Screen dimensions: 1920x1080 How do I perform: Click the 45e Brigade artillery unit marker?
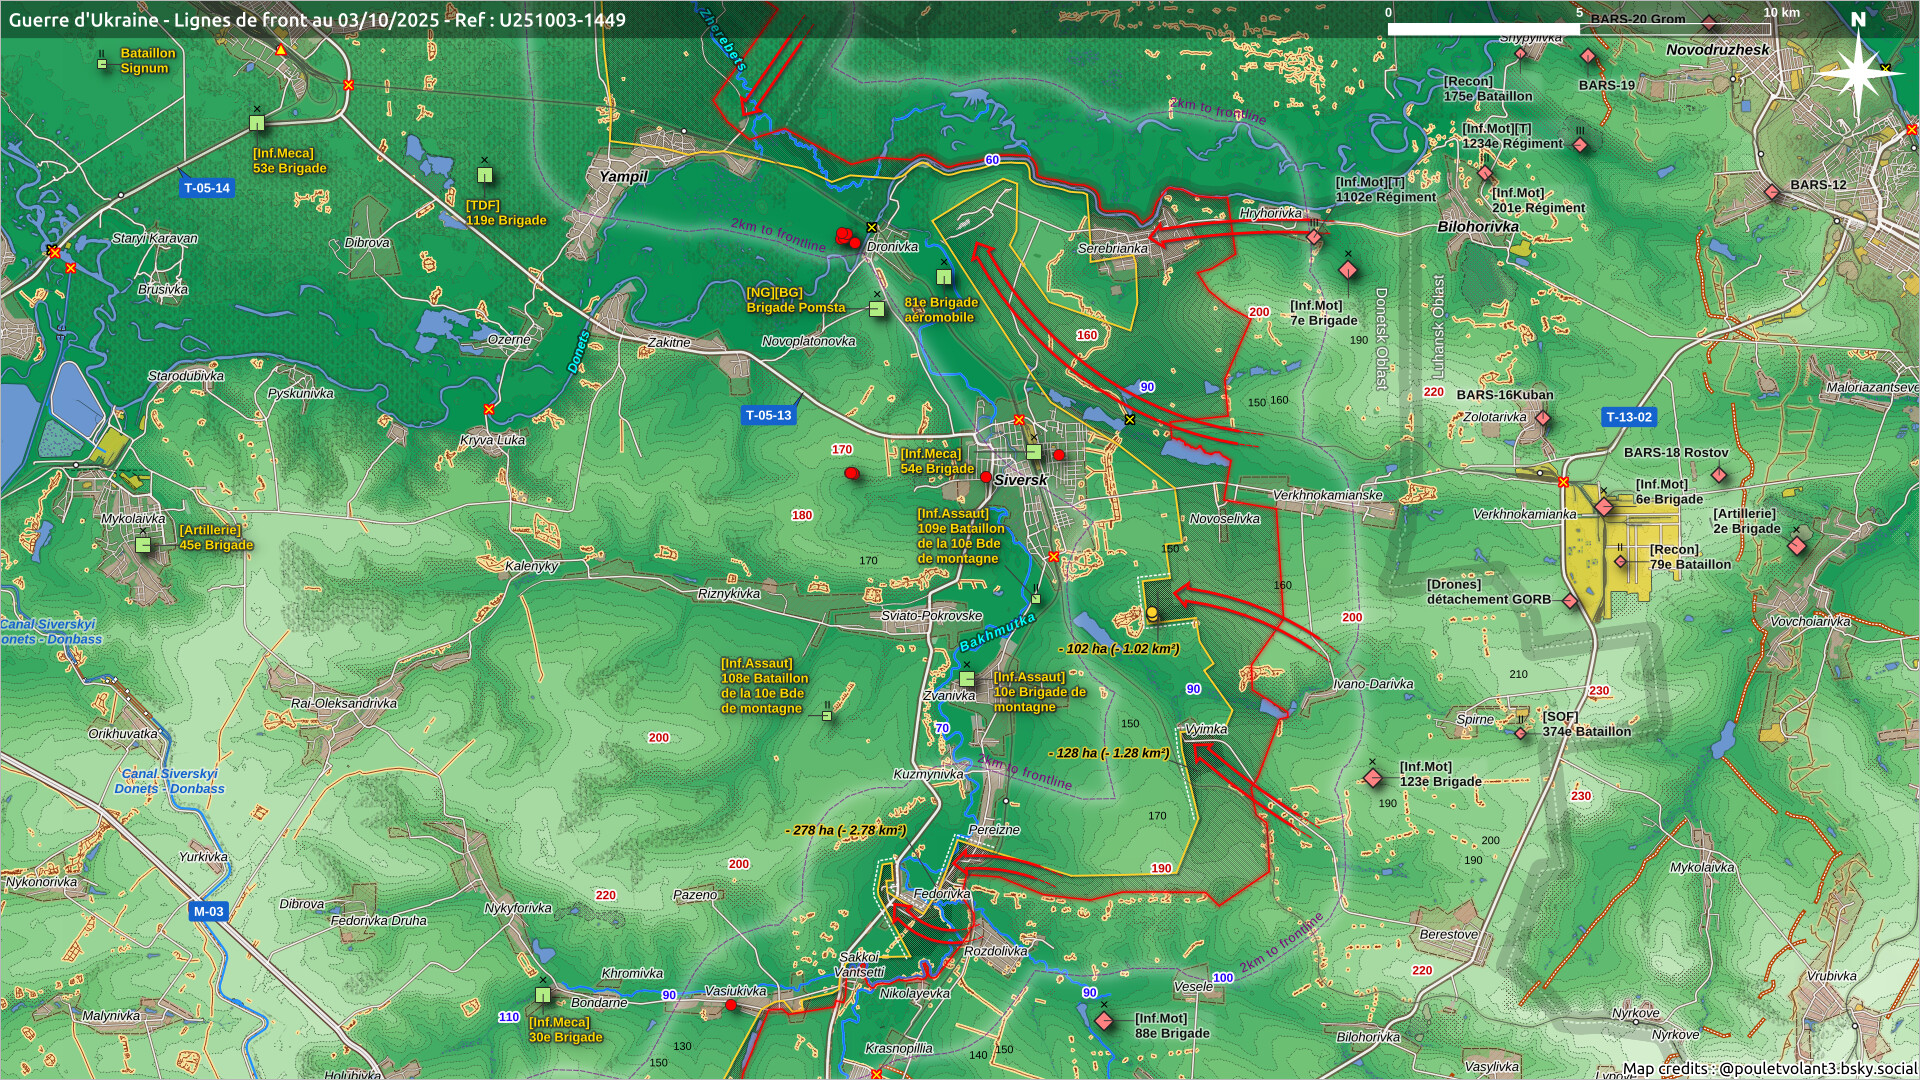(143, 545)
